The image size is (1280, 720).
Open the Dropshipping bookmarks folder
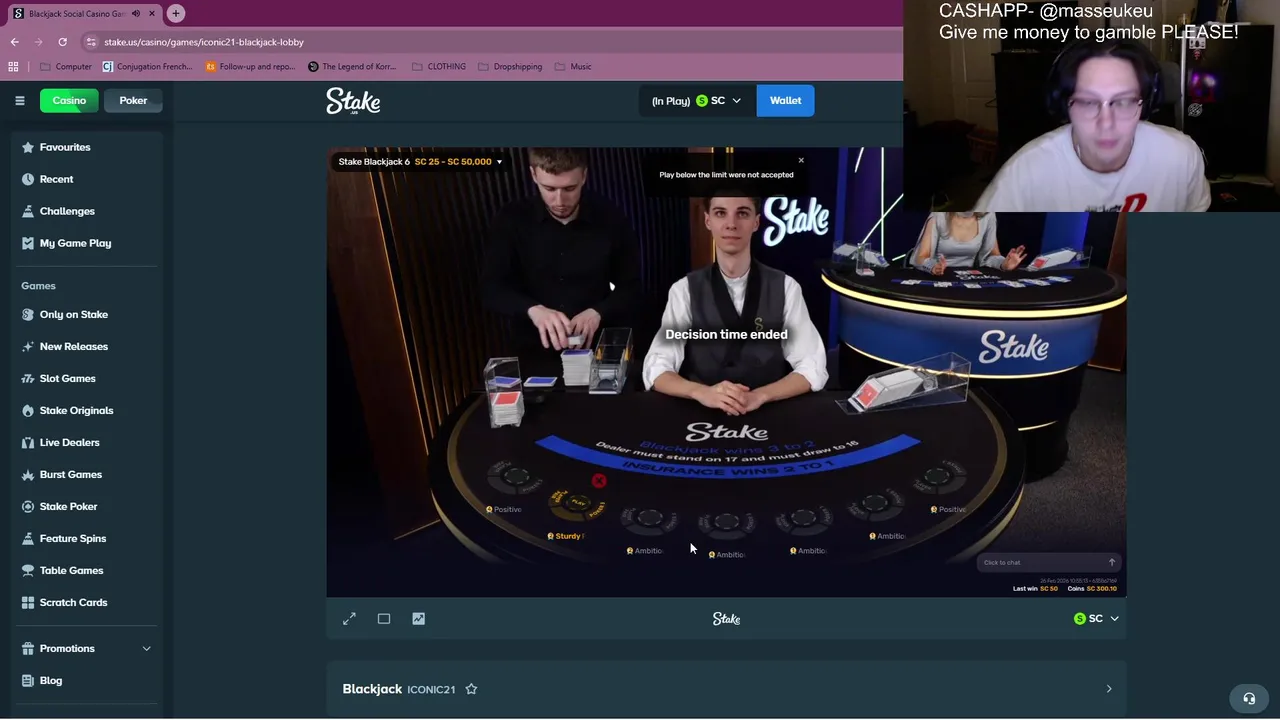(510, 67)
